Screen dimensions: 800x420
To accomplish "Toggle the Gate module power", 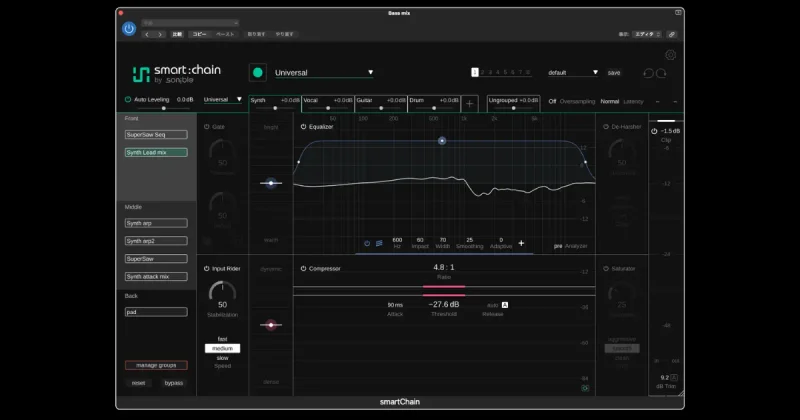I will pos(207,127).
